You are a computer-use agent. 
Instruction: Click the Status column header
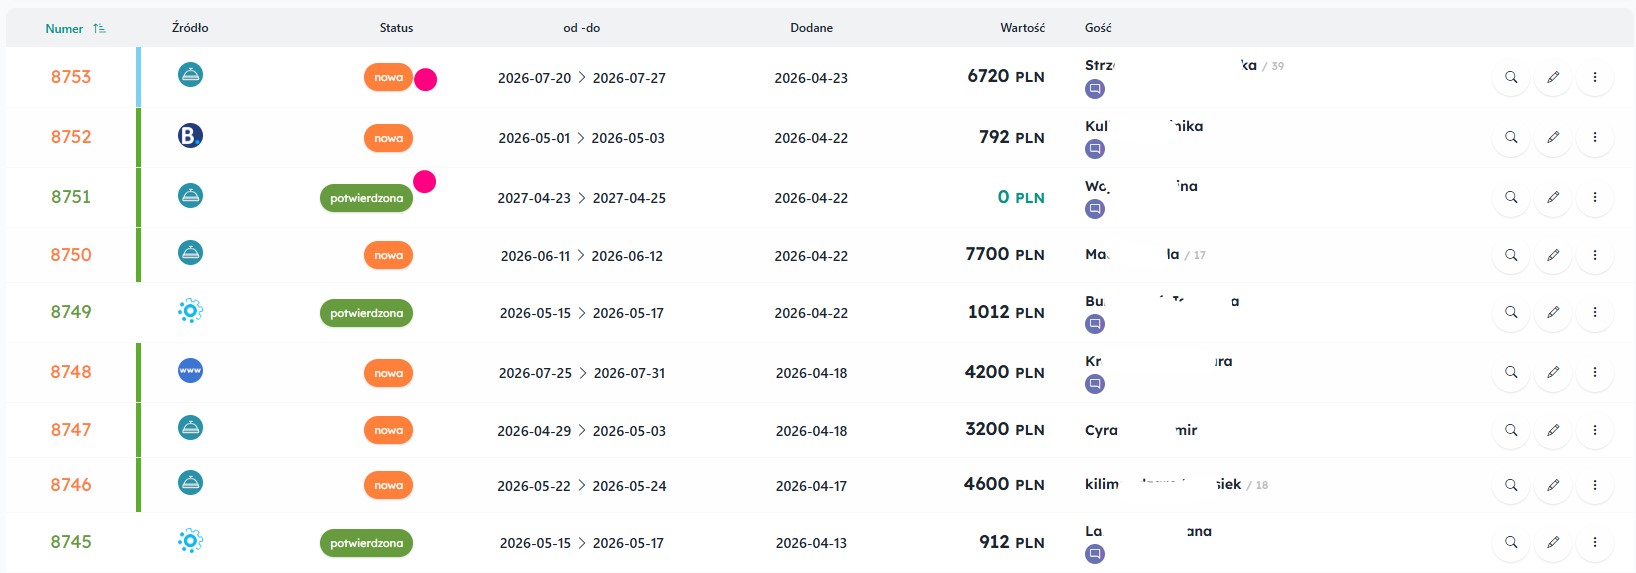click(x=396, y=28)
